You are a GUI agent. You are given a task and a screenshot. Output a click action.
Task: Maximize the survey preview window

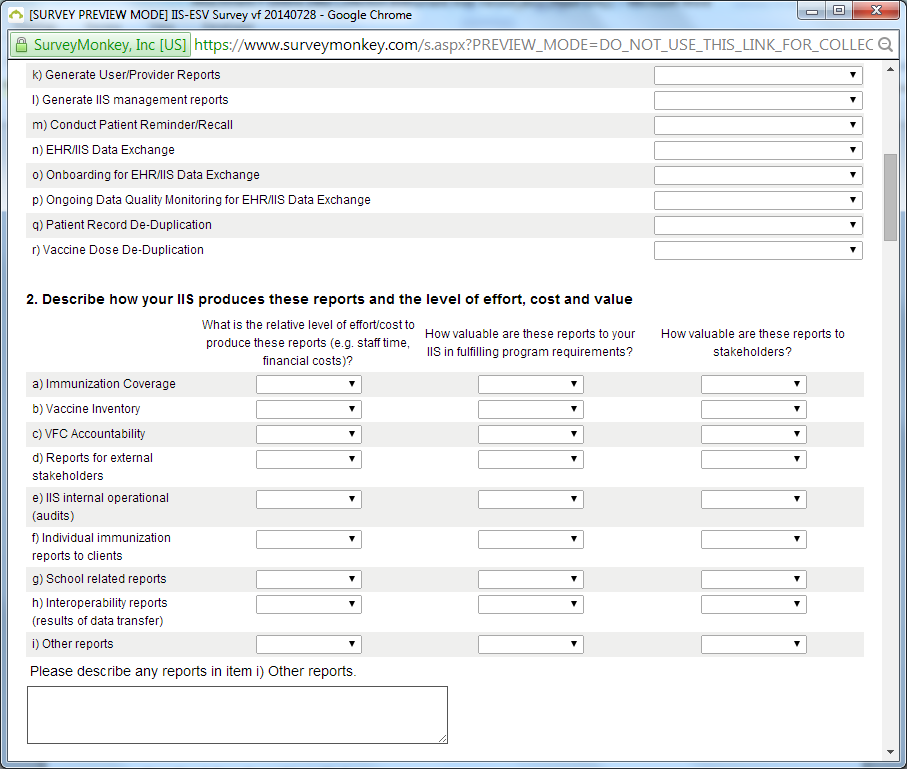838,11
